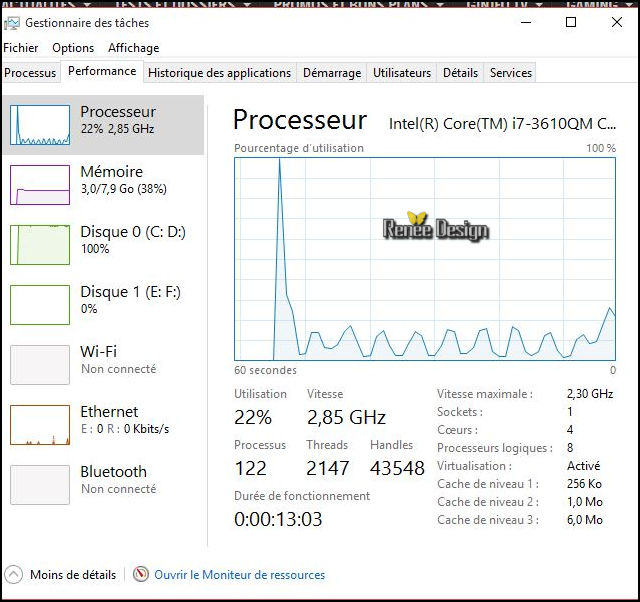
Task: Click the 2,30 GHz maximum speed value
Action: 590,393
